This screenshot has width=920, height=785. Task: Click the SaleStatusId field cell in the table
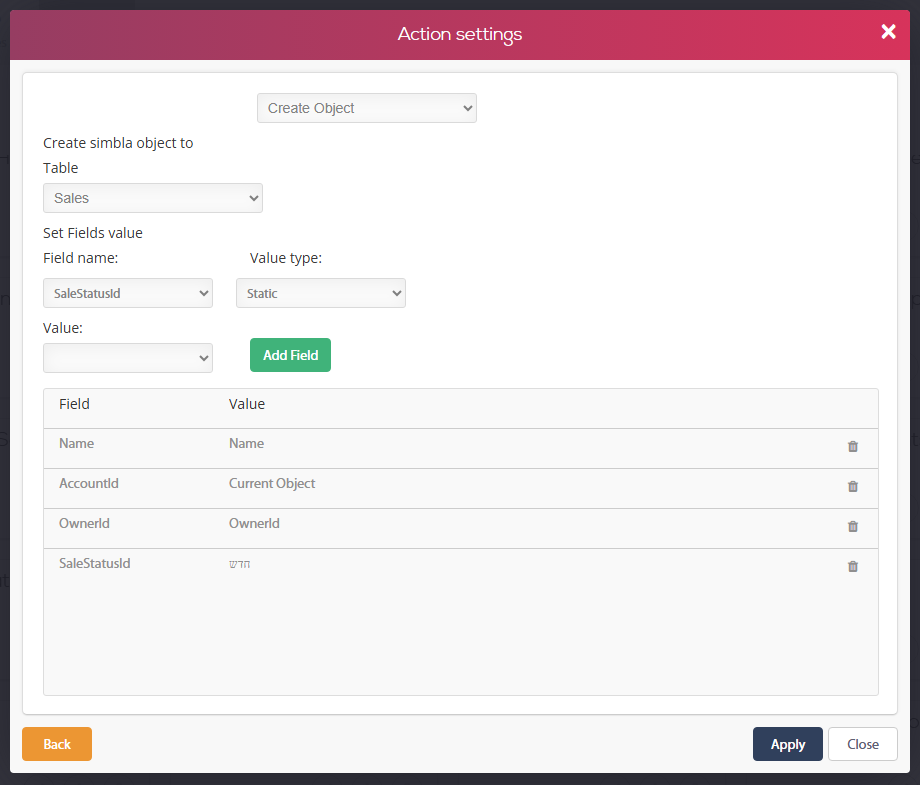[94, 563]
